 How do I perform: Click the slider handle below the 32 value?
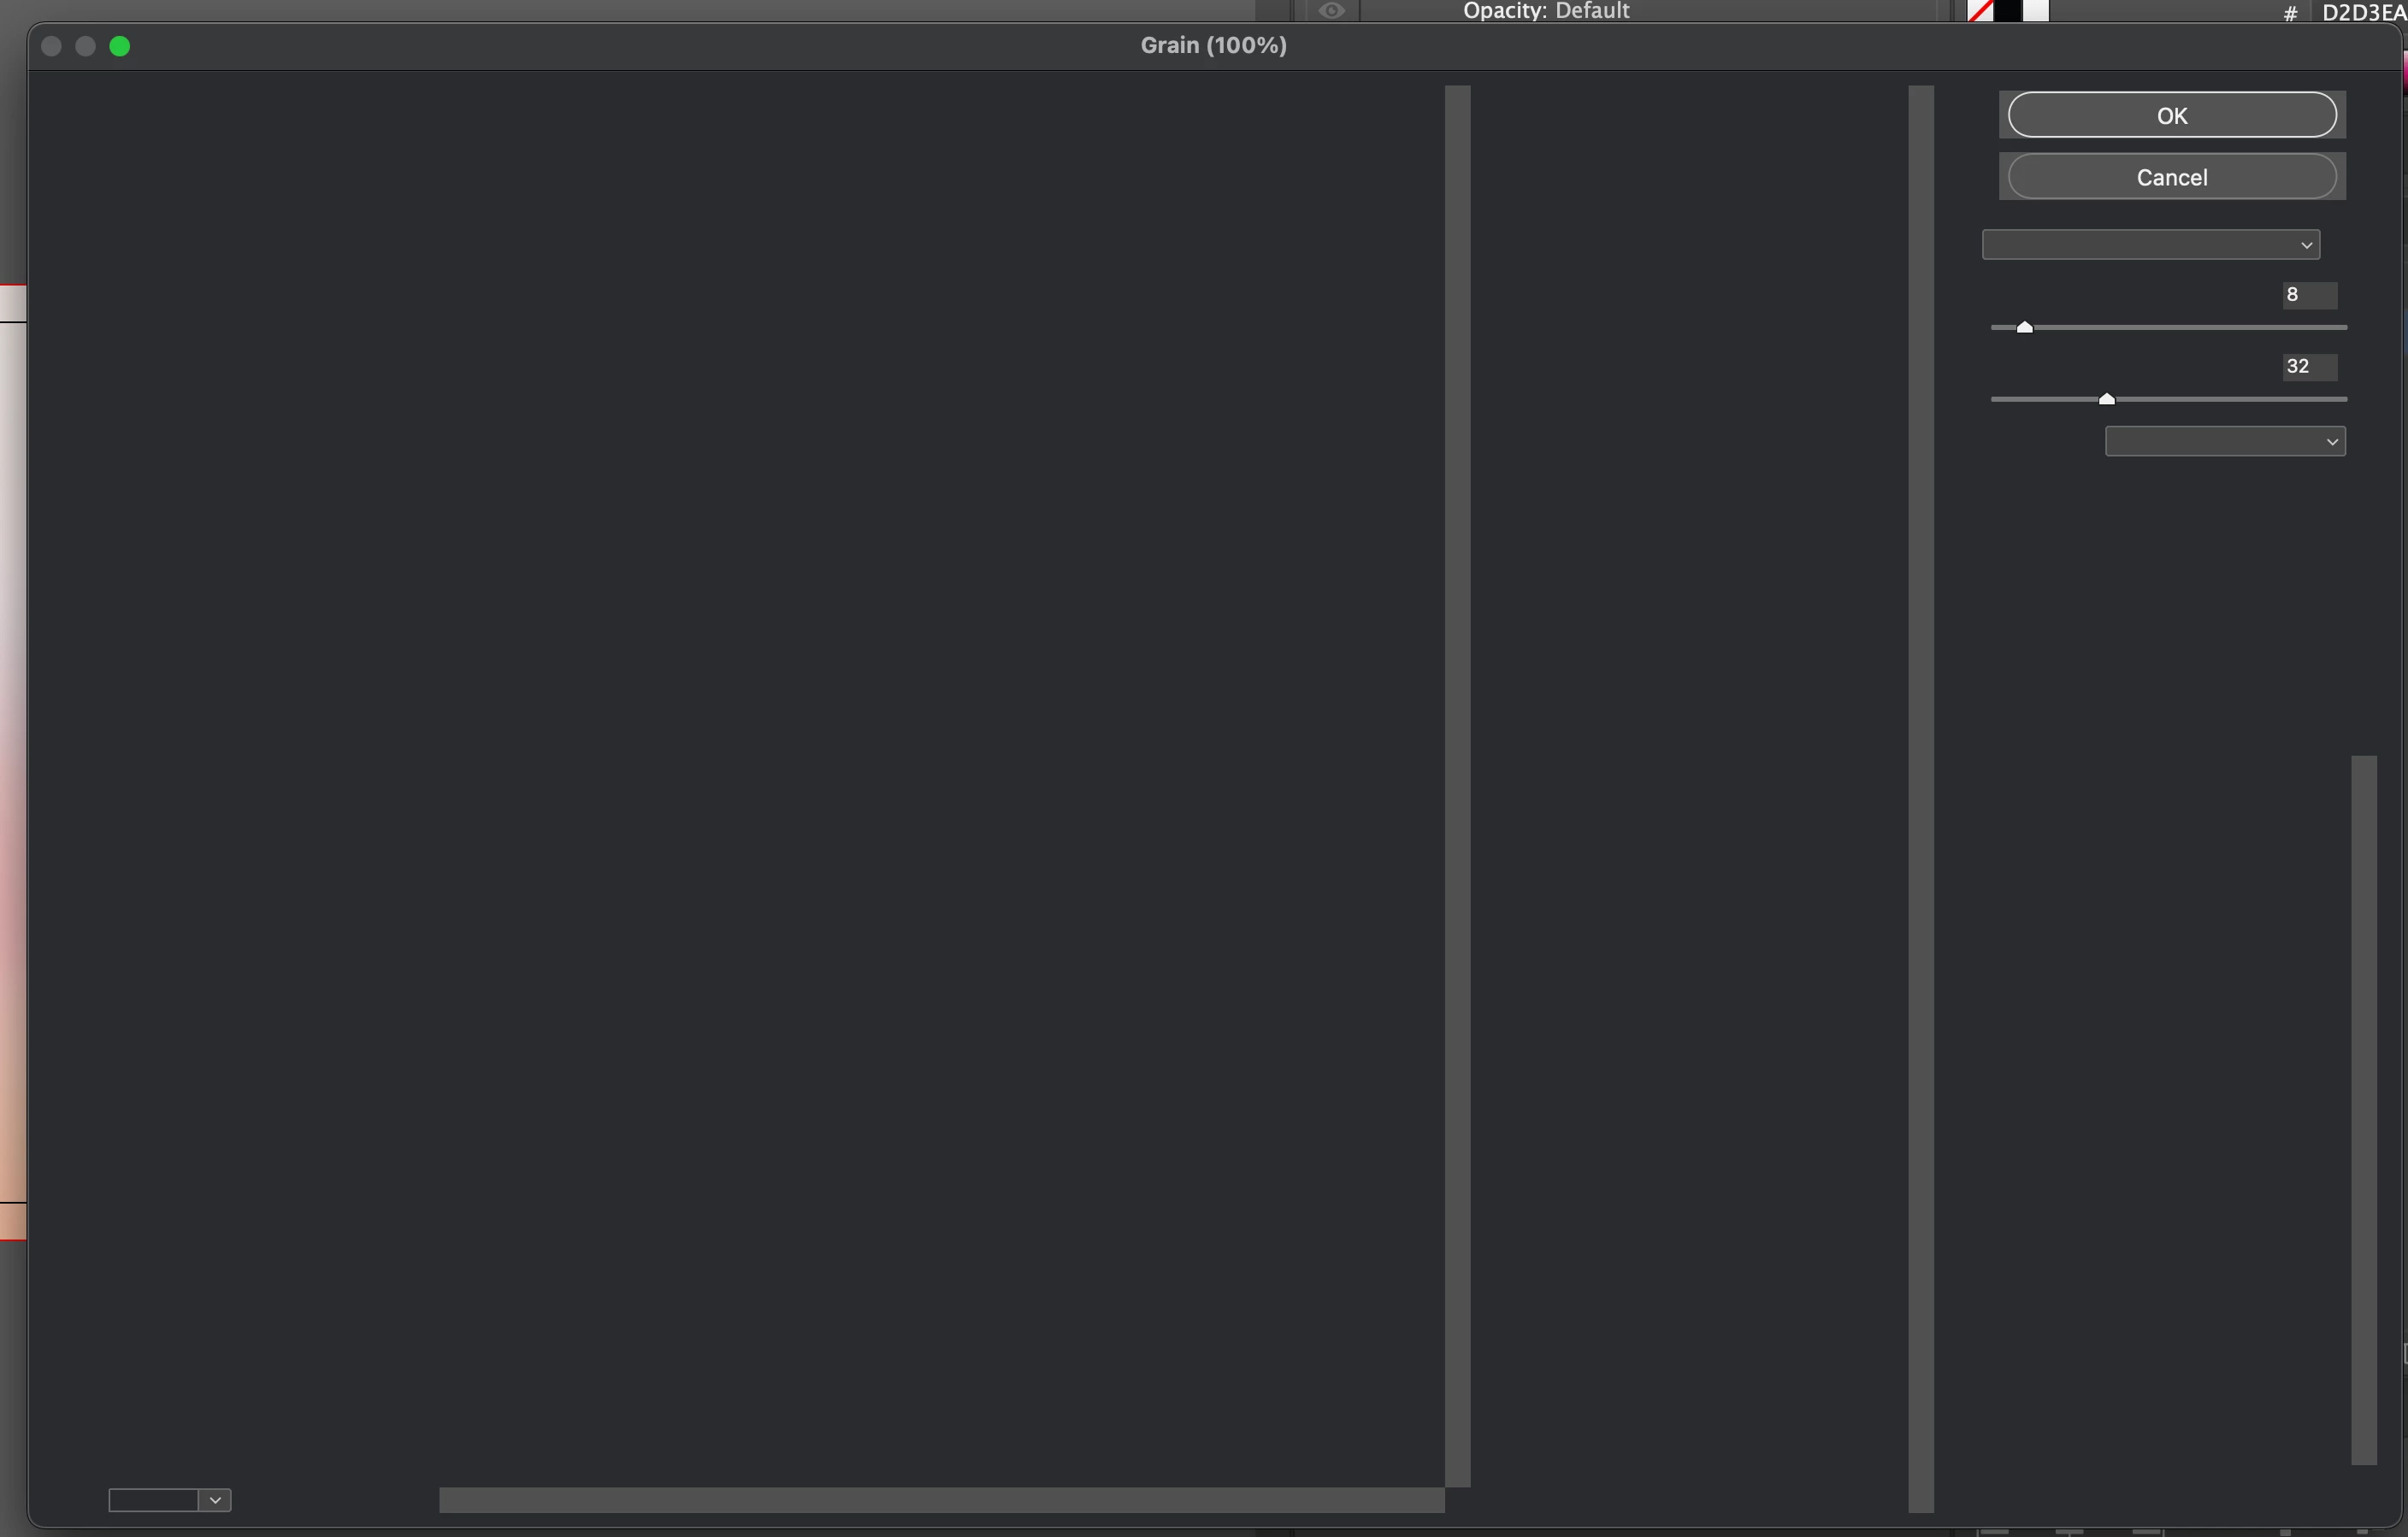pos(2106,399)
